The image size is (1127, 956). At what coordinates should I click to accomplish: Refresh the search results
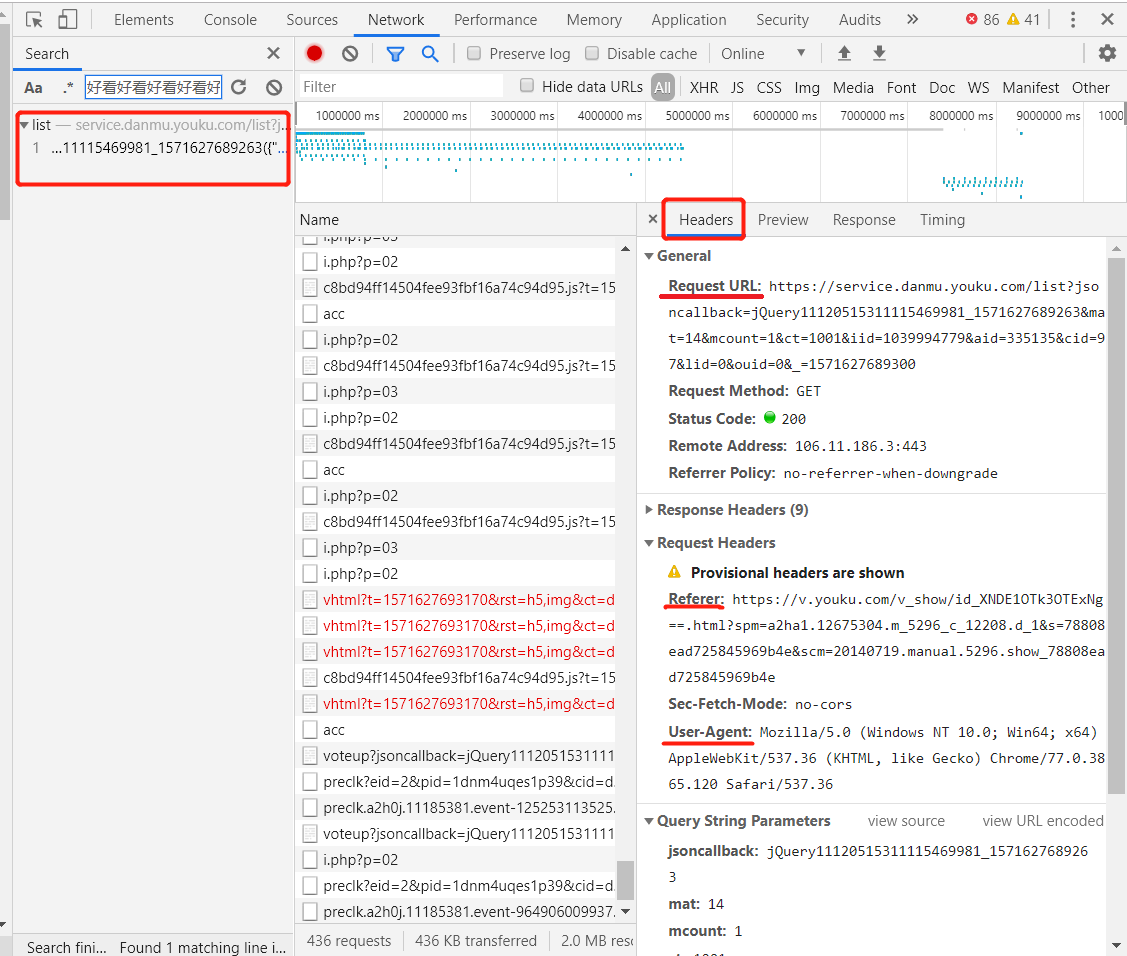coord(238,88)
